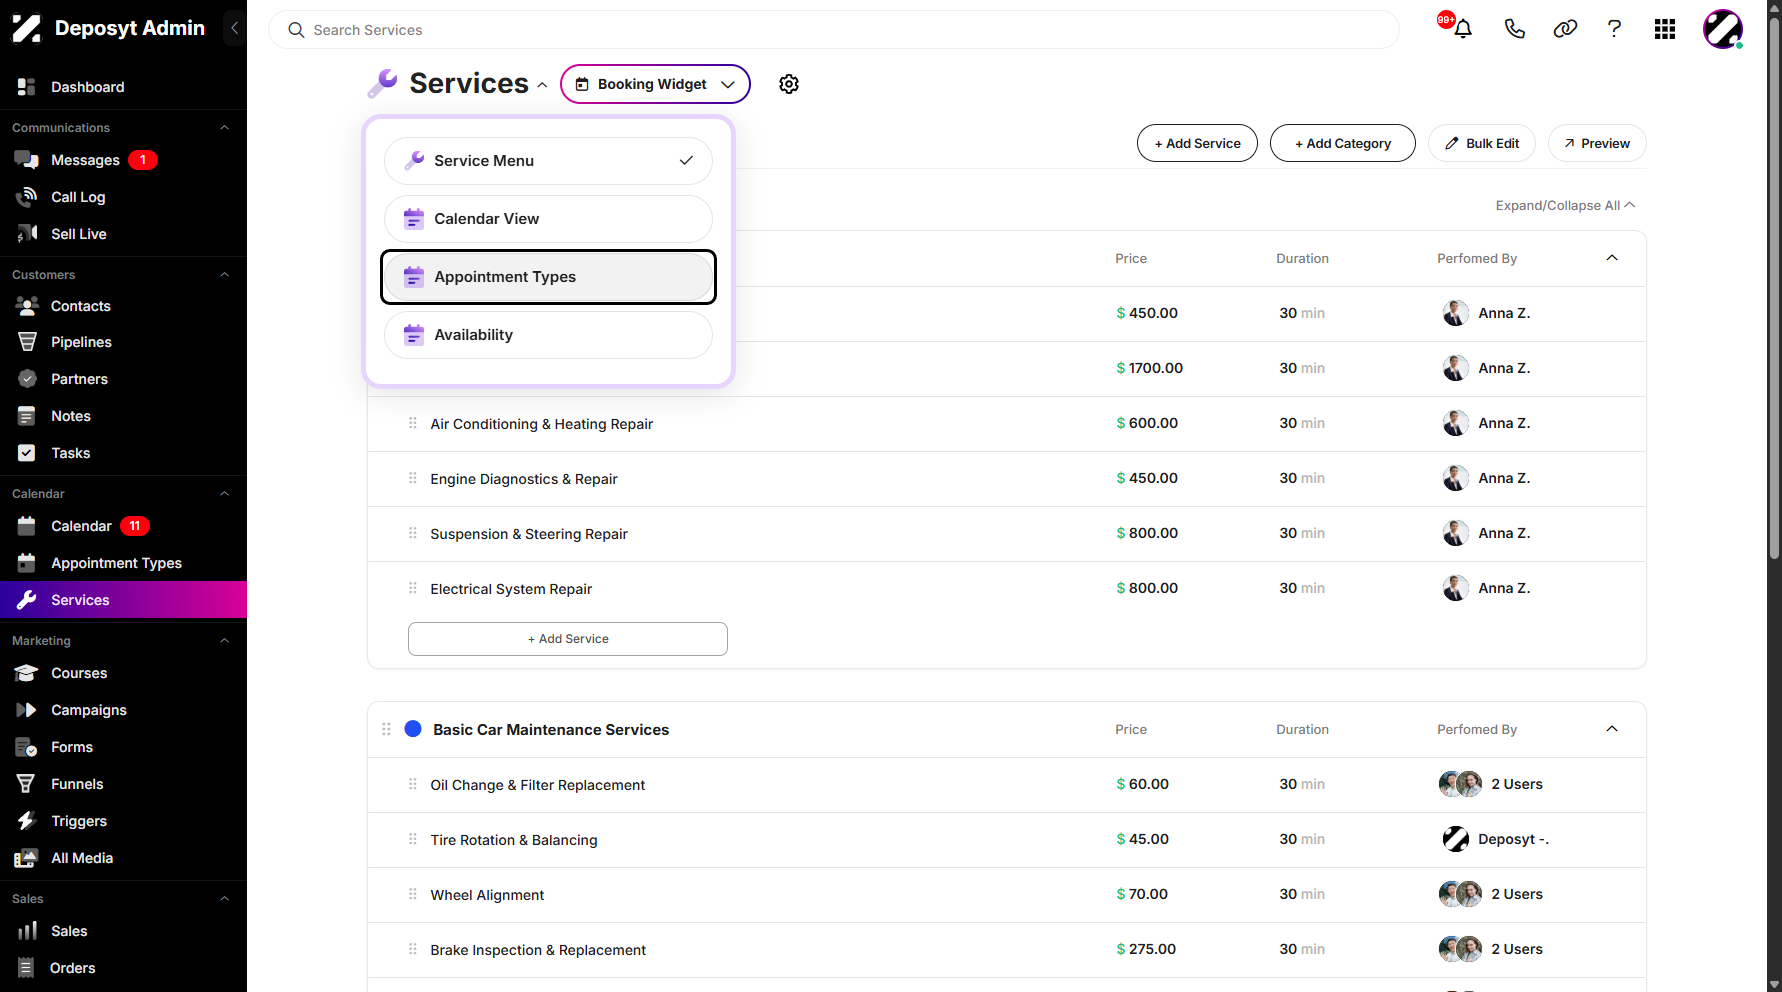Open the user profile avatar

[x=1723, y=29]
